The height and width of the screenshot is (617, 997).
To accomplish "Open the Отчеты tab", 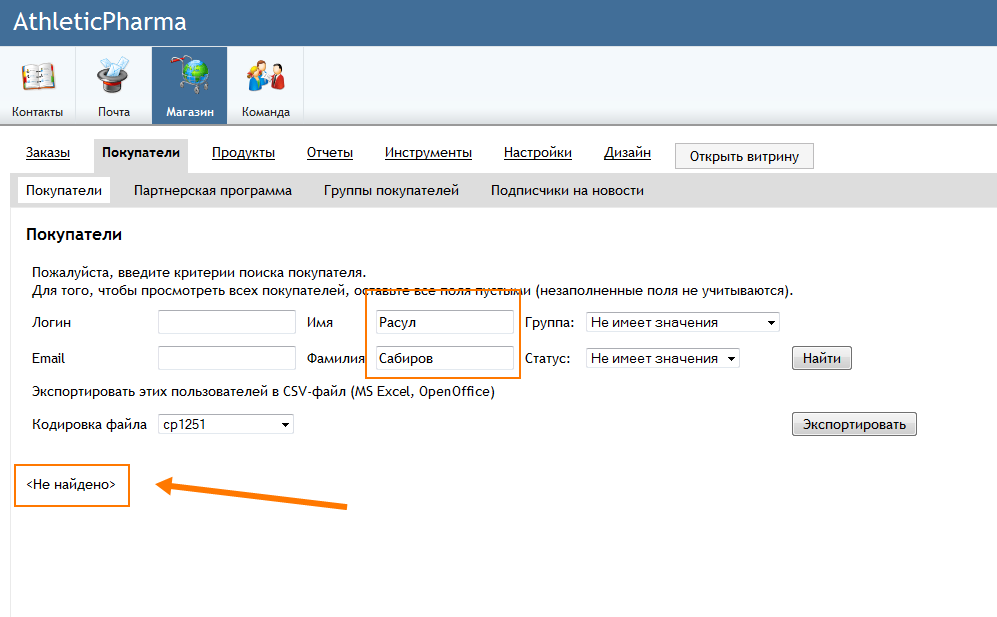I will point(329,153).
